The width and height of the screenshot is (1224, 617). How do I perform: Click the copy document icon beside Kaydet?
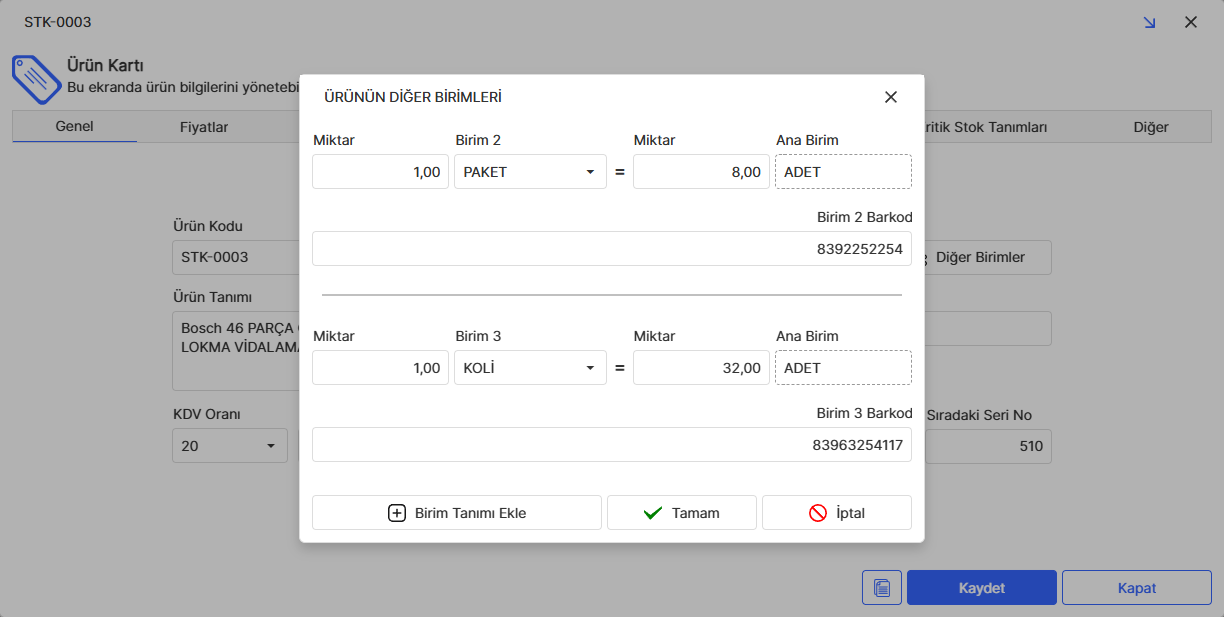coord(881,588)
